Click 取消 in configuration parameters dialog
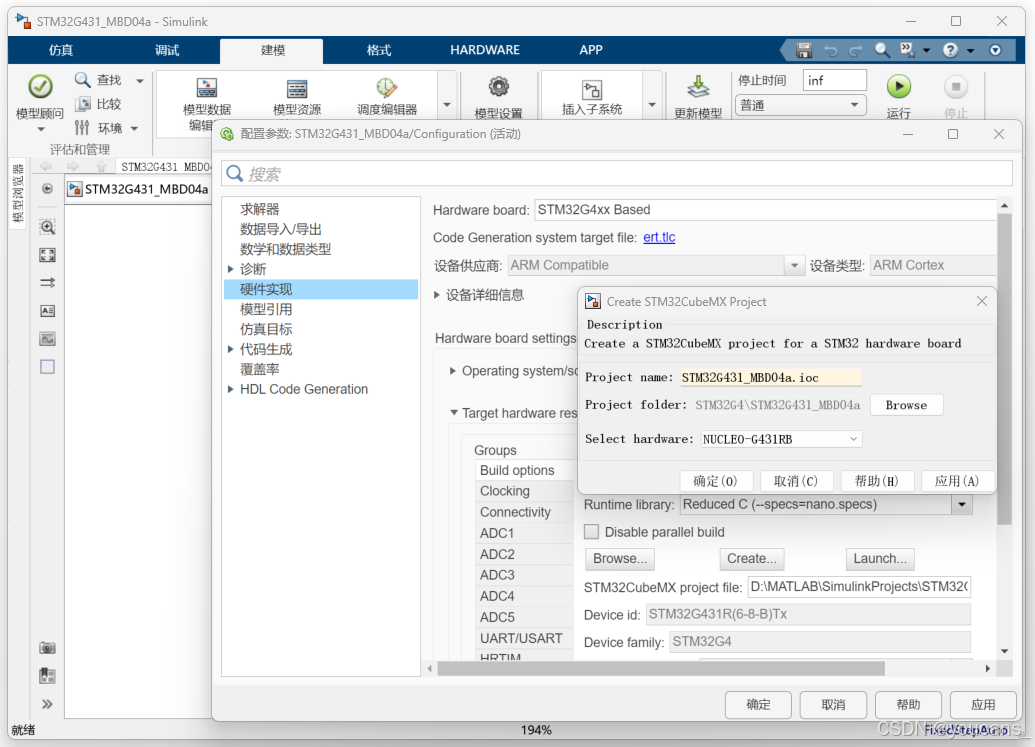Screen dimensions: 1035x747 (833, 705)
